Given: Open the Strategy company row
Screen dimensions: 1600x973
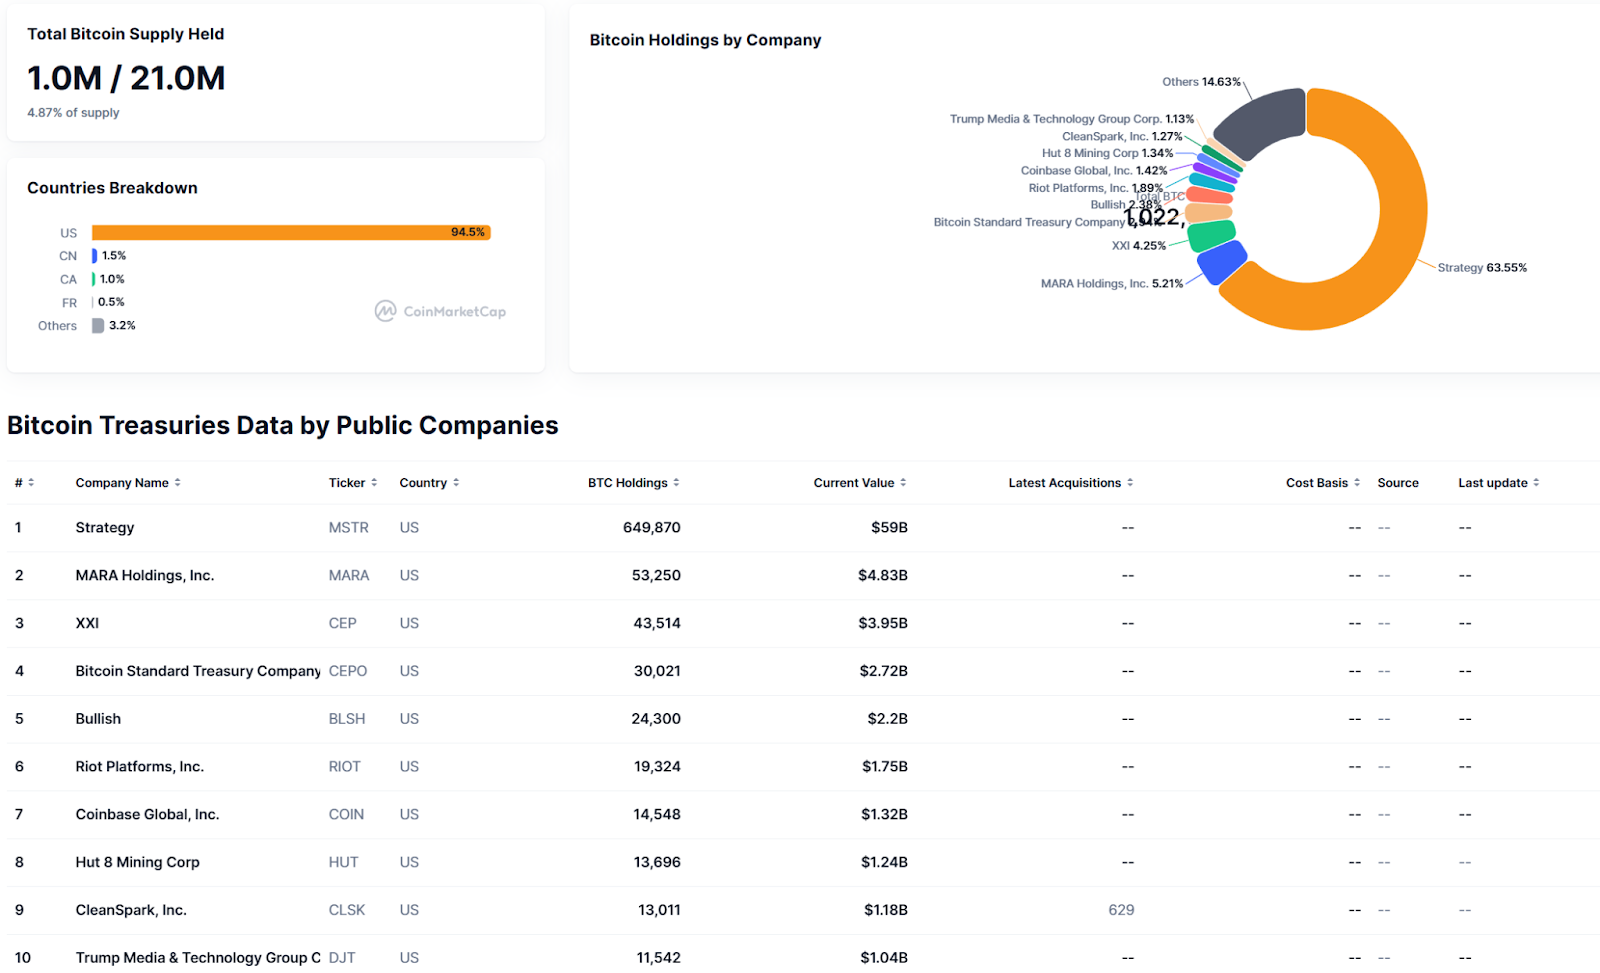Looking at the screenshot, I should pos(105,528).
